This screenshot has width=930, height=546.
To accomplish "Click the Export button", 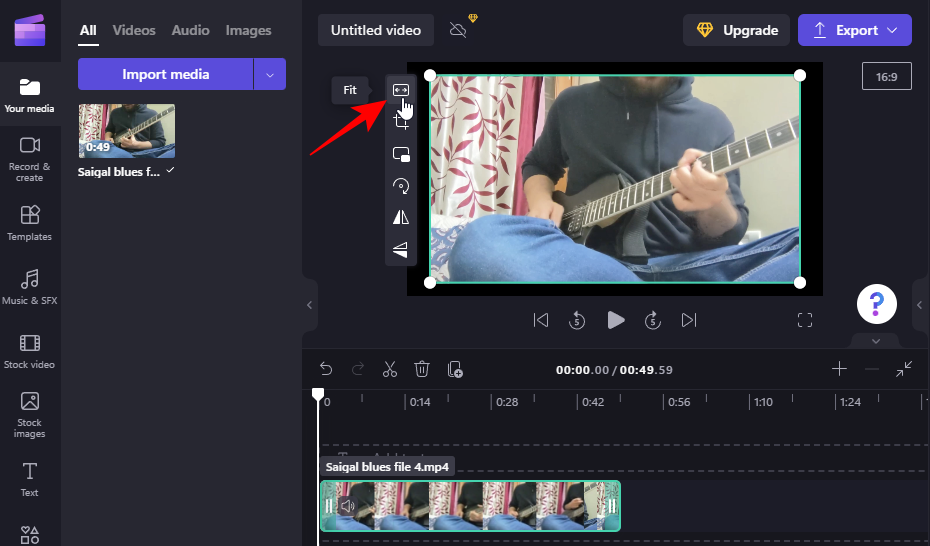I will point(854,30).
